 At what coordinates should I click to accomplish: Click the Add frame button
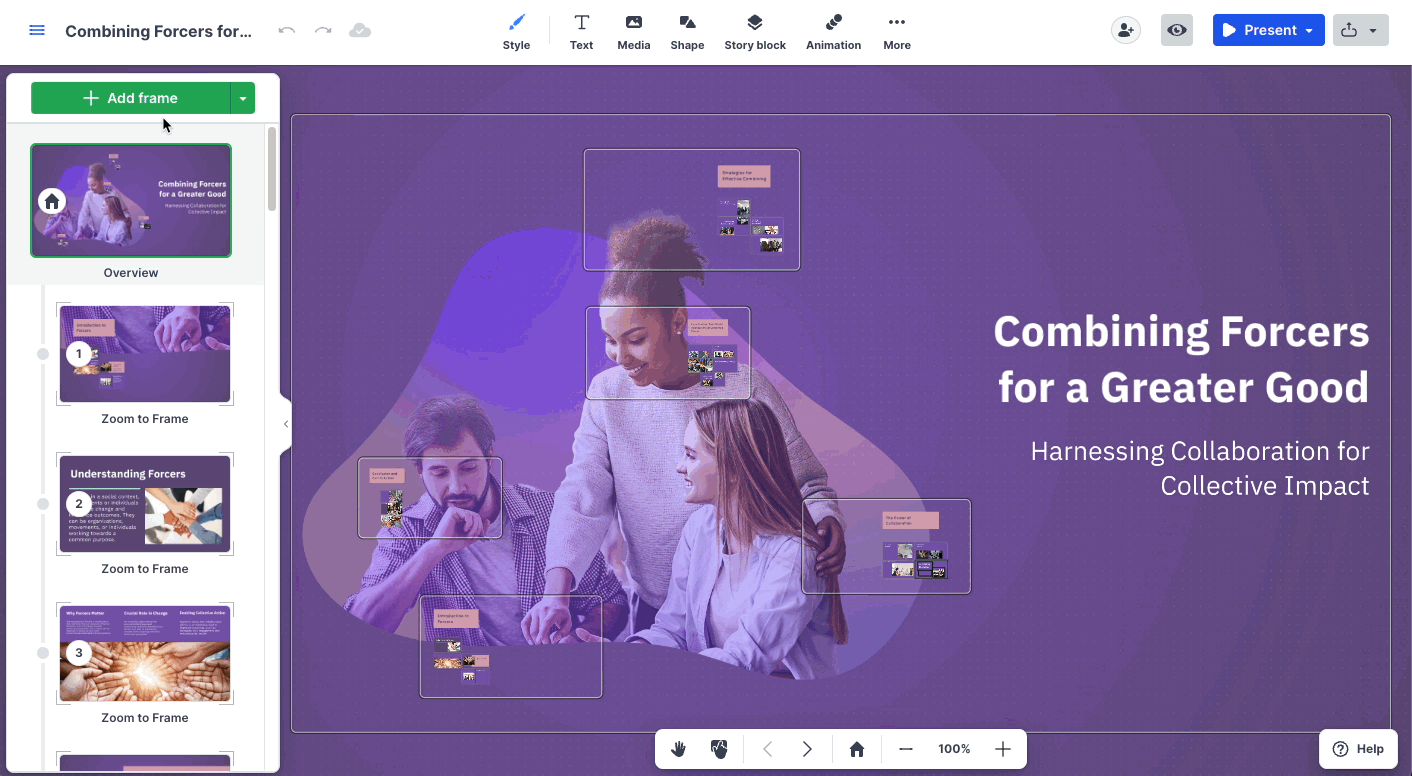pos(131,98)
